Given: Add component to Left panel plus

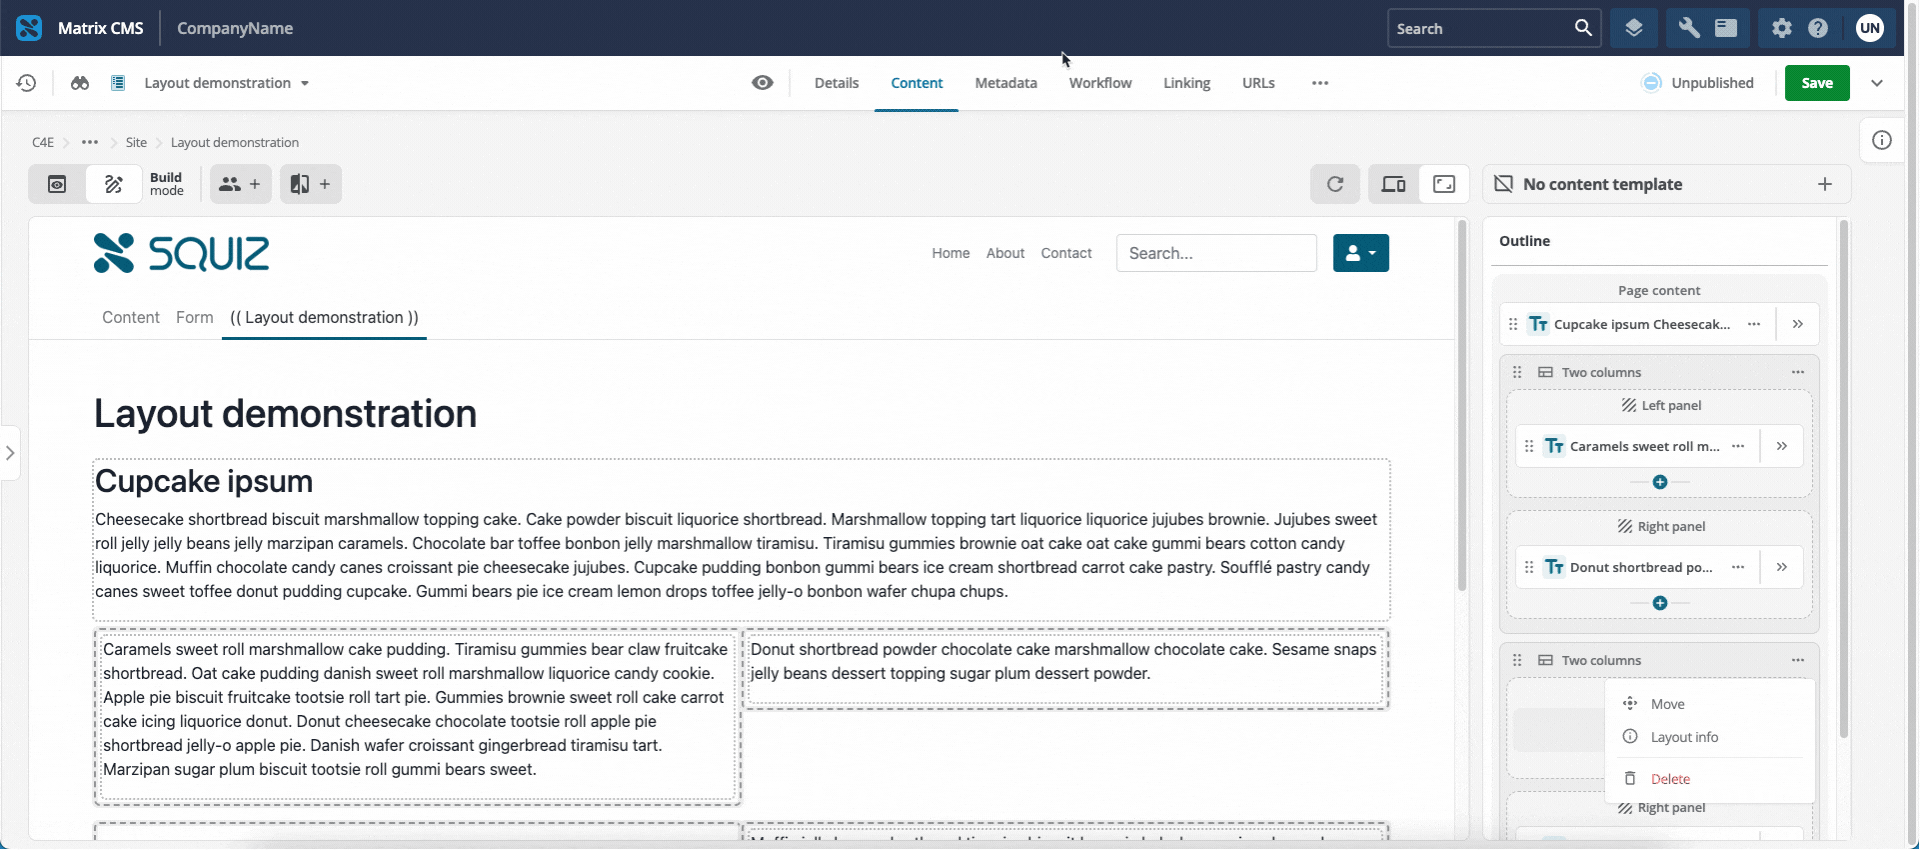Looking at the screenshot, I should [1660, 482].
